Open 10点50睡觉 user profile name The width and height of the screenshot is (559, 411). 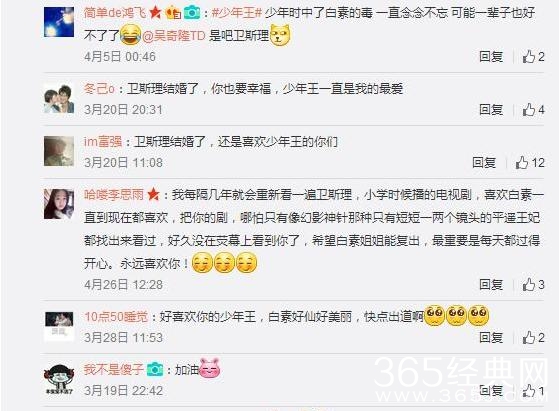[x=116, y=317]
